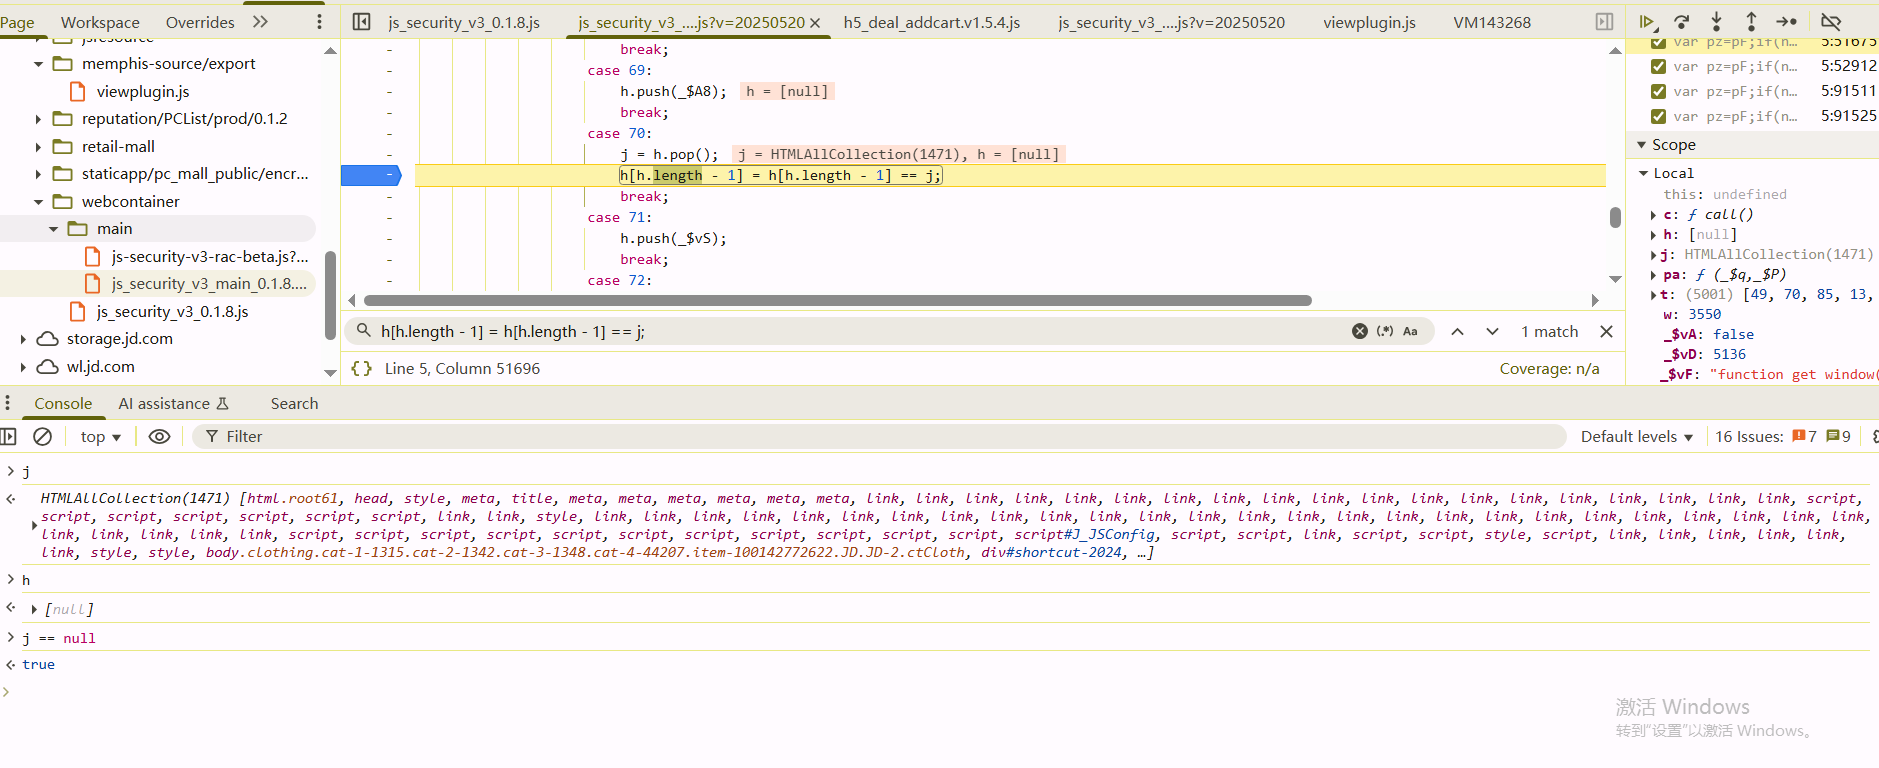Open the Default levels dropdown

point(1636,437)
